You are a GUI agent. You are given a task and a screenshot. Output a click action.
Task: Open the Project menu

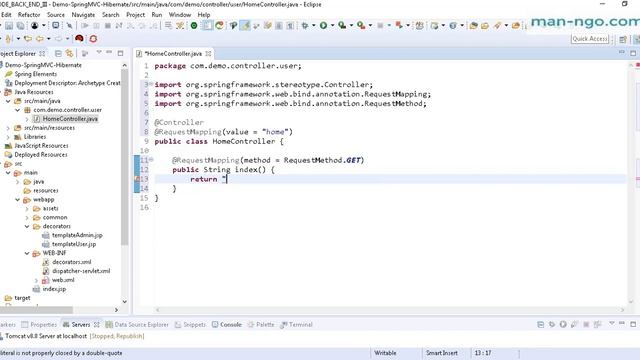coord(136,15)
